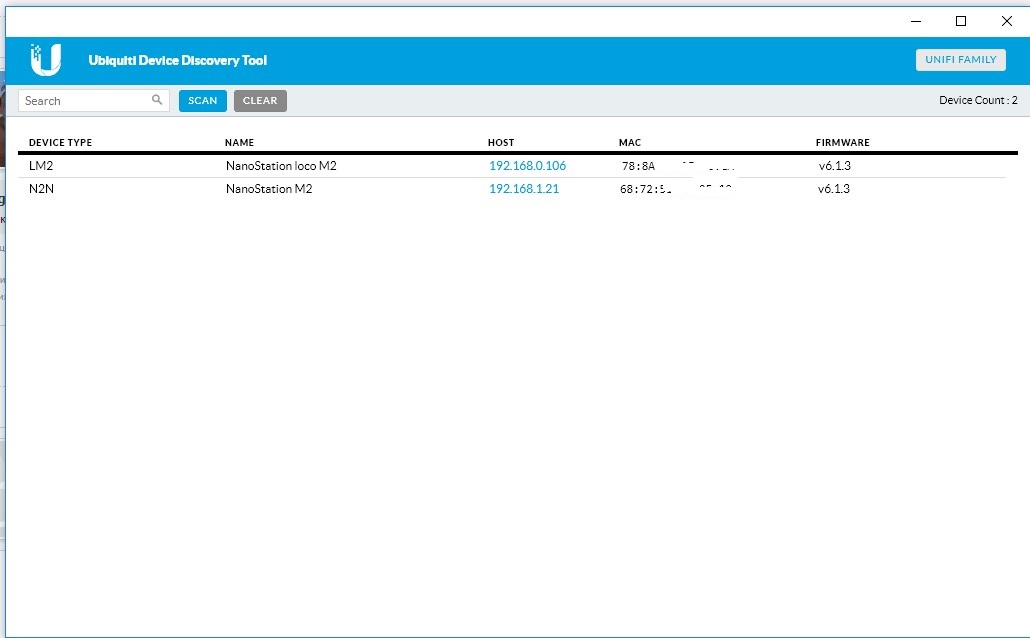Viewport: 1030px width, 638px height.
Task: Click firmware v6.1.3 for NanoStation loco M2
Action: click(x=834, y=166)
